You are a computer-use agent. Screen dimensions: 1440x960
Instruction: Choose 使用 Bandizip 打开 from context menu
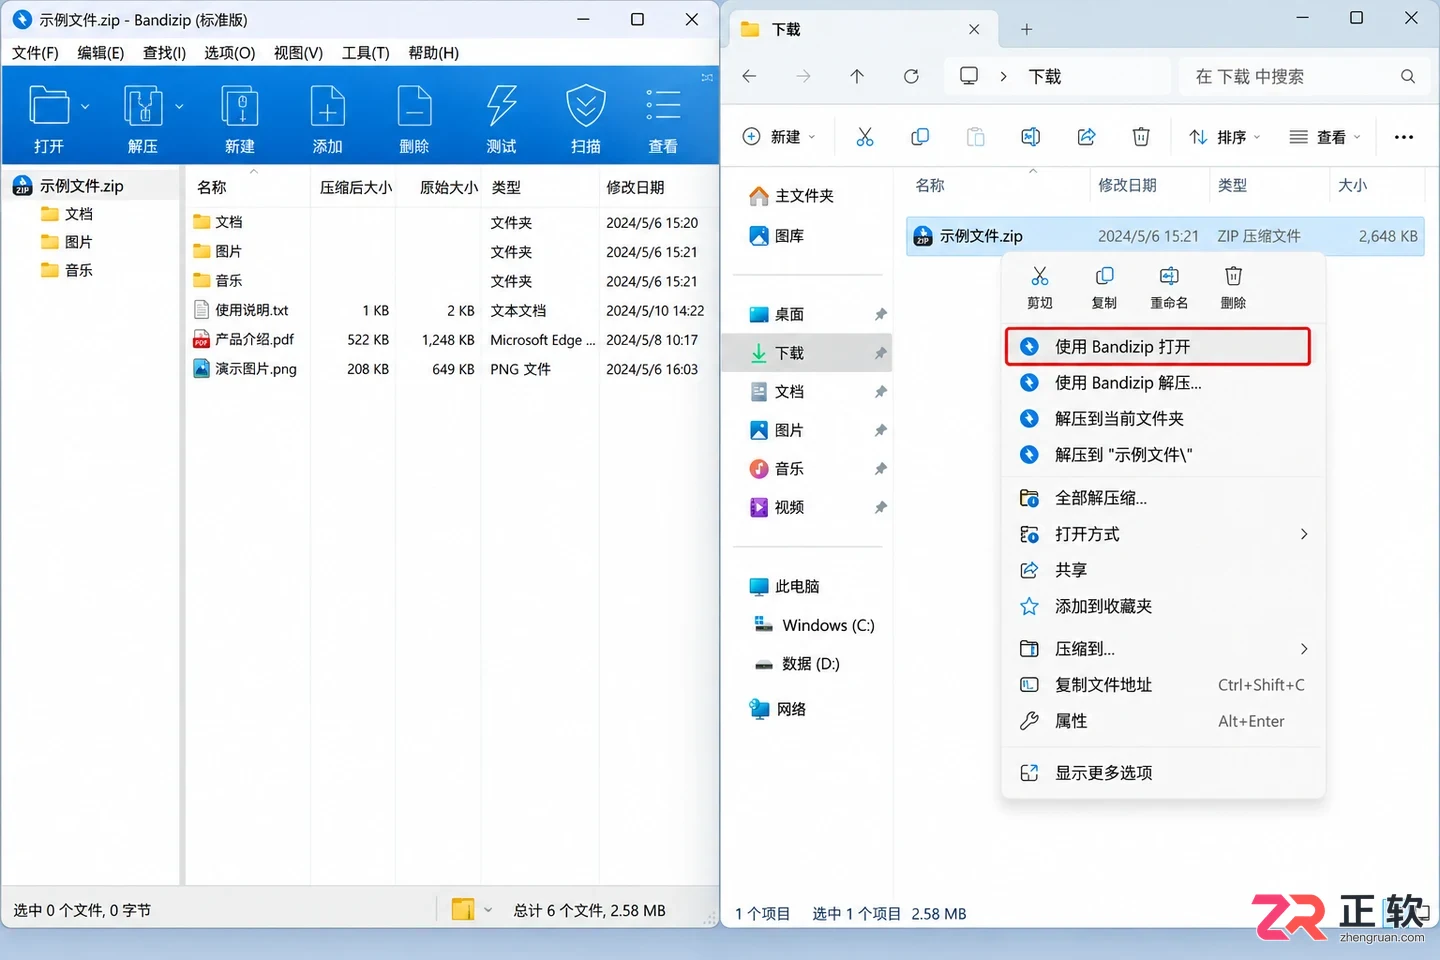coord(1158,347)
